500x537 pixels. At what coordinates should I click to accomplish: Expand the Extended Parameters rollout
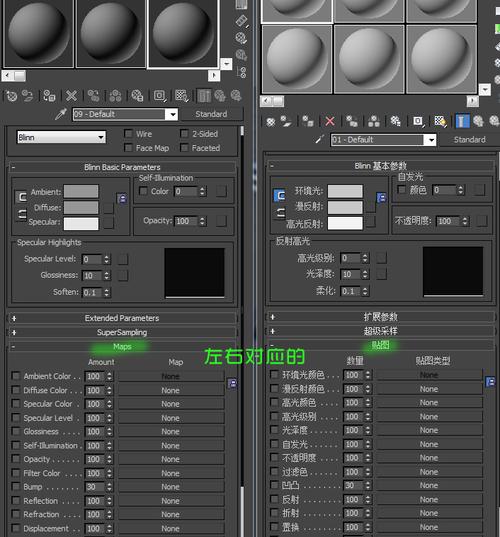point(122,318)
